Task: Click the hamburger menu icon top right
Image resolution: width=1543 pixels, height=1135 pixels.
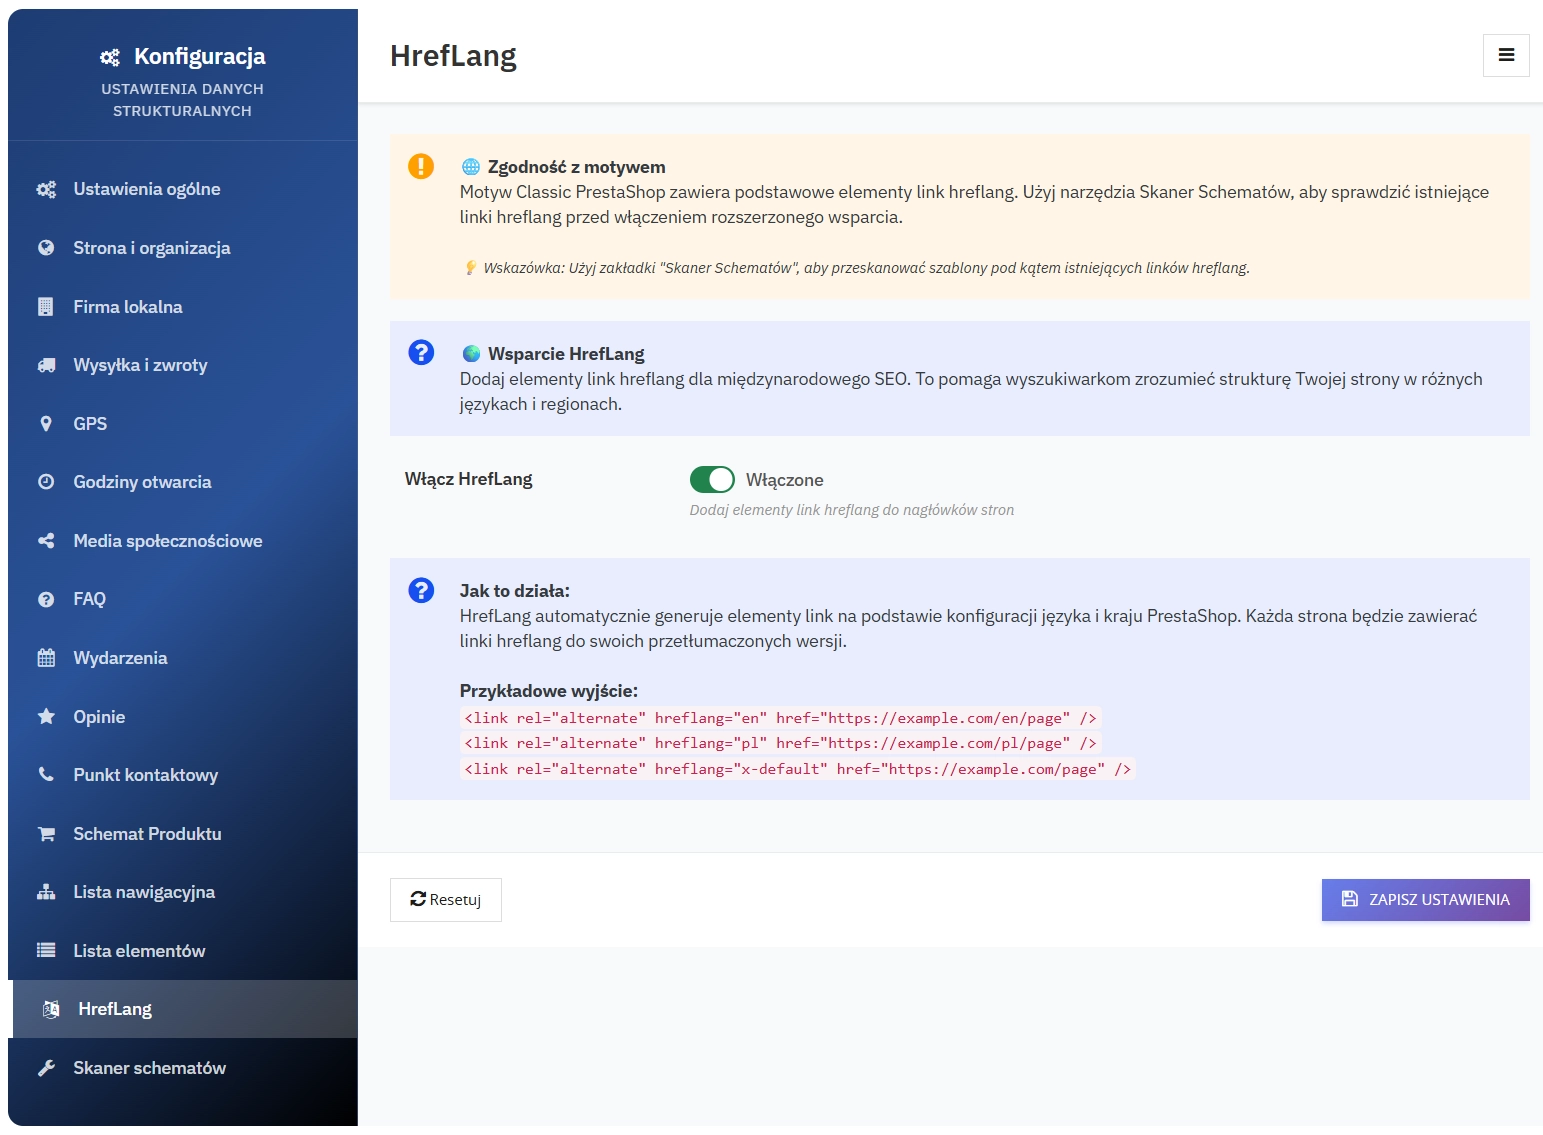Action: [1505, 55]
